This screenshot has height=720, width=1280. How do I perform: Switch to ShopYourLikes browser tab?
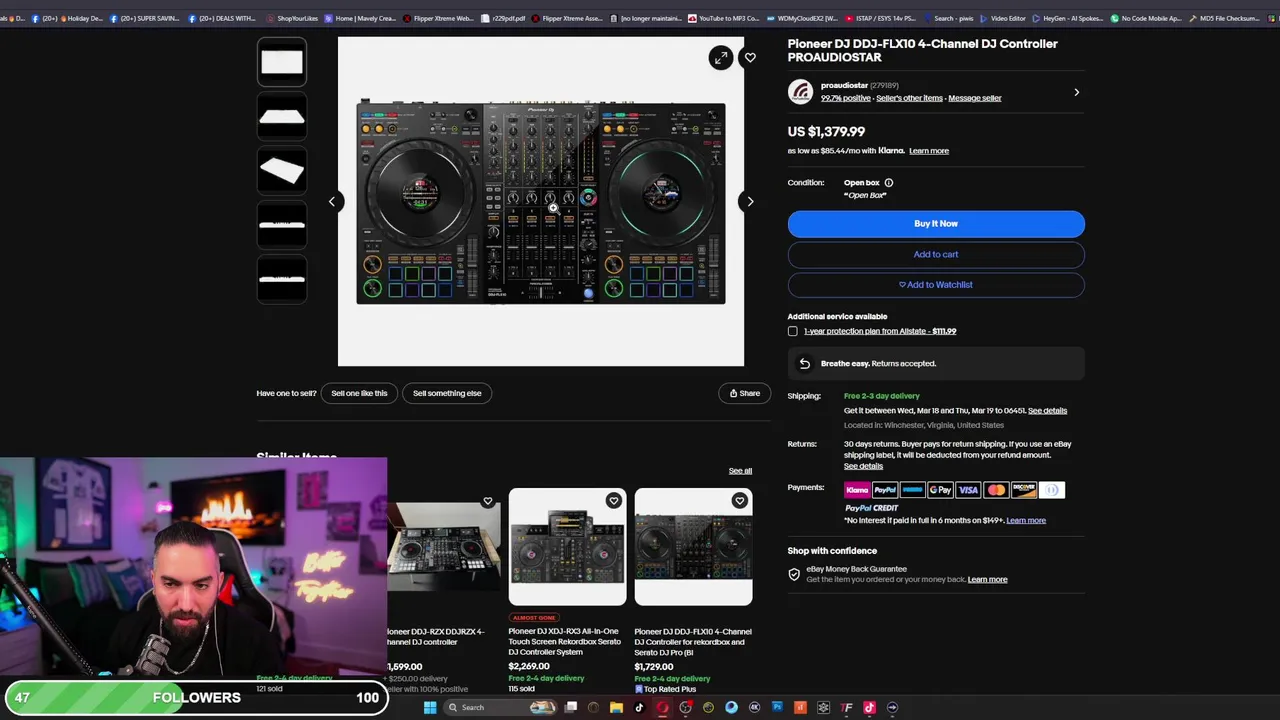point(292,18)
